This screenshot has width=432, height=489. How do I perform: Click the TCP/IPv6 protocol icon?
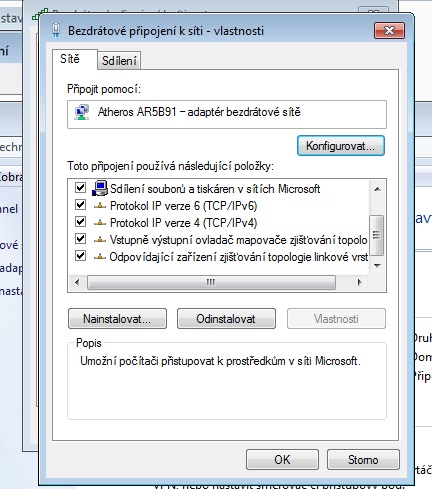click(100, 206)
